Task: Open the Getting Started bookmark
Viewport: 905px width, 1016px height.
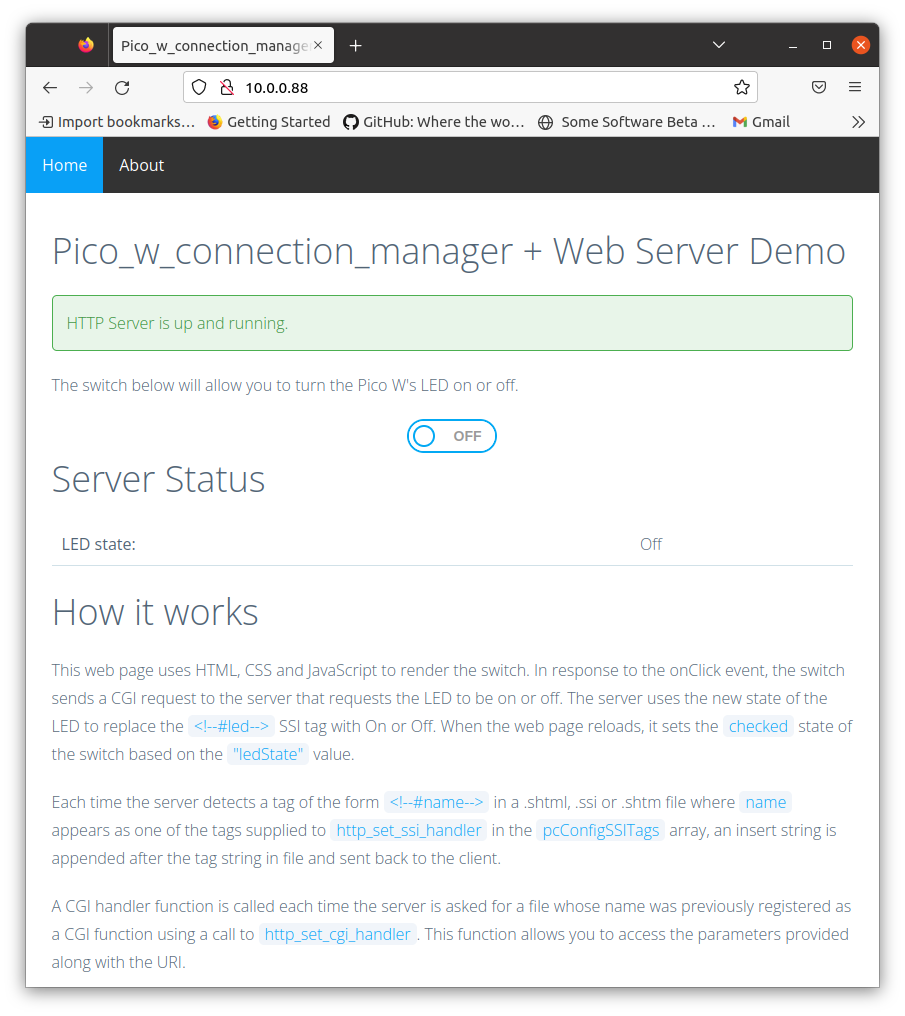Action: coord(269,121)
